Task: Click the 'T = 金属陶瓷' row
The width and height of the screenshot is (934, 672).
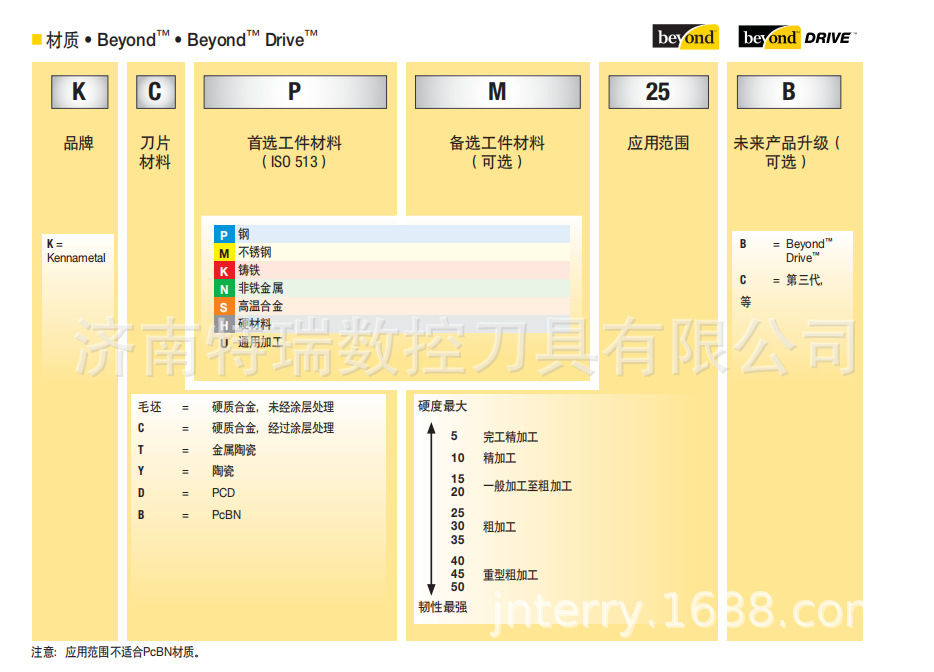Action: (197, 450)
